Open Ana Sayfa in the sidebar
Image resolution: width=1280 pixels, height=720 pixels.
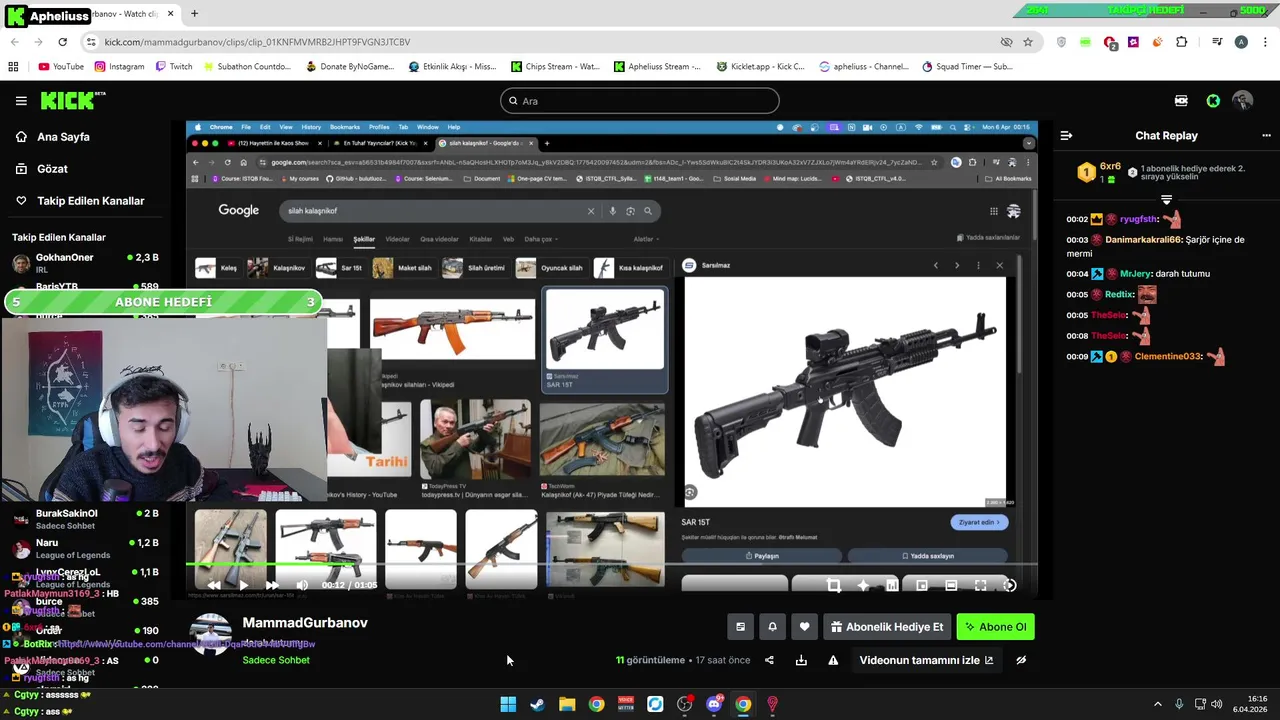(x=63, y=137)
